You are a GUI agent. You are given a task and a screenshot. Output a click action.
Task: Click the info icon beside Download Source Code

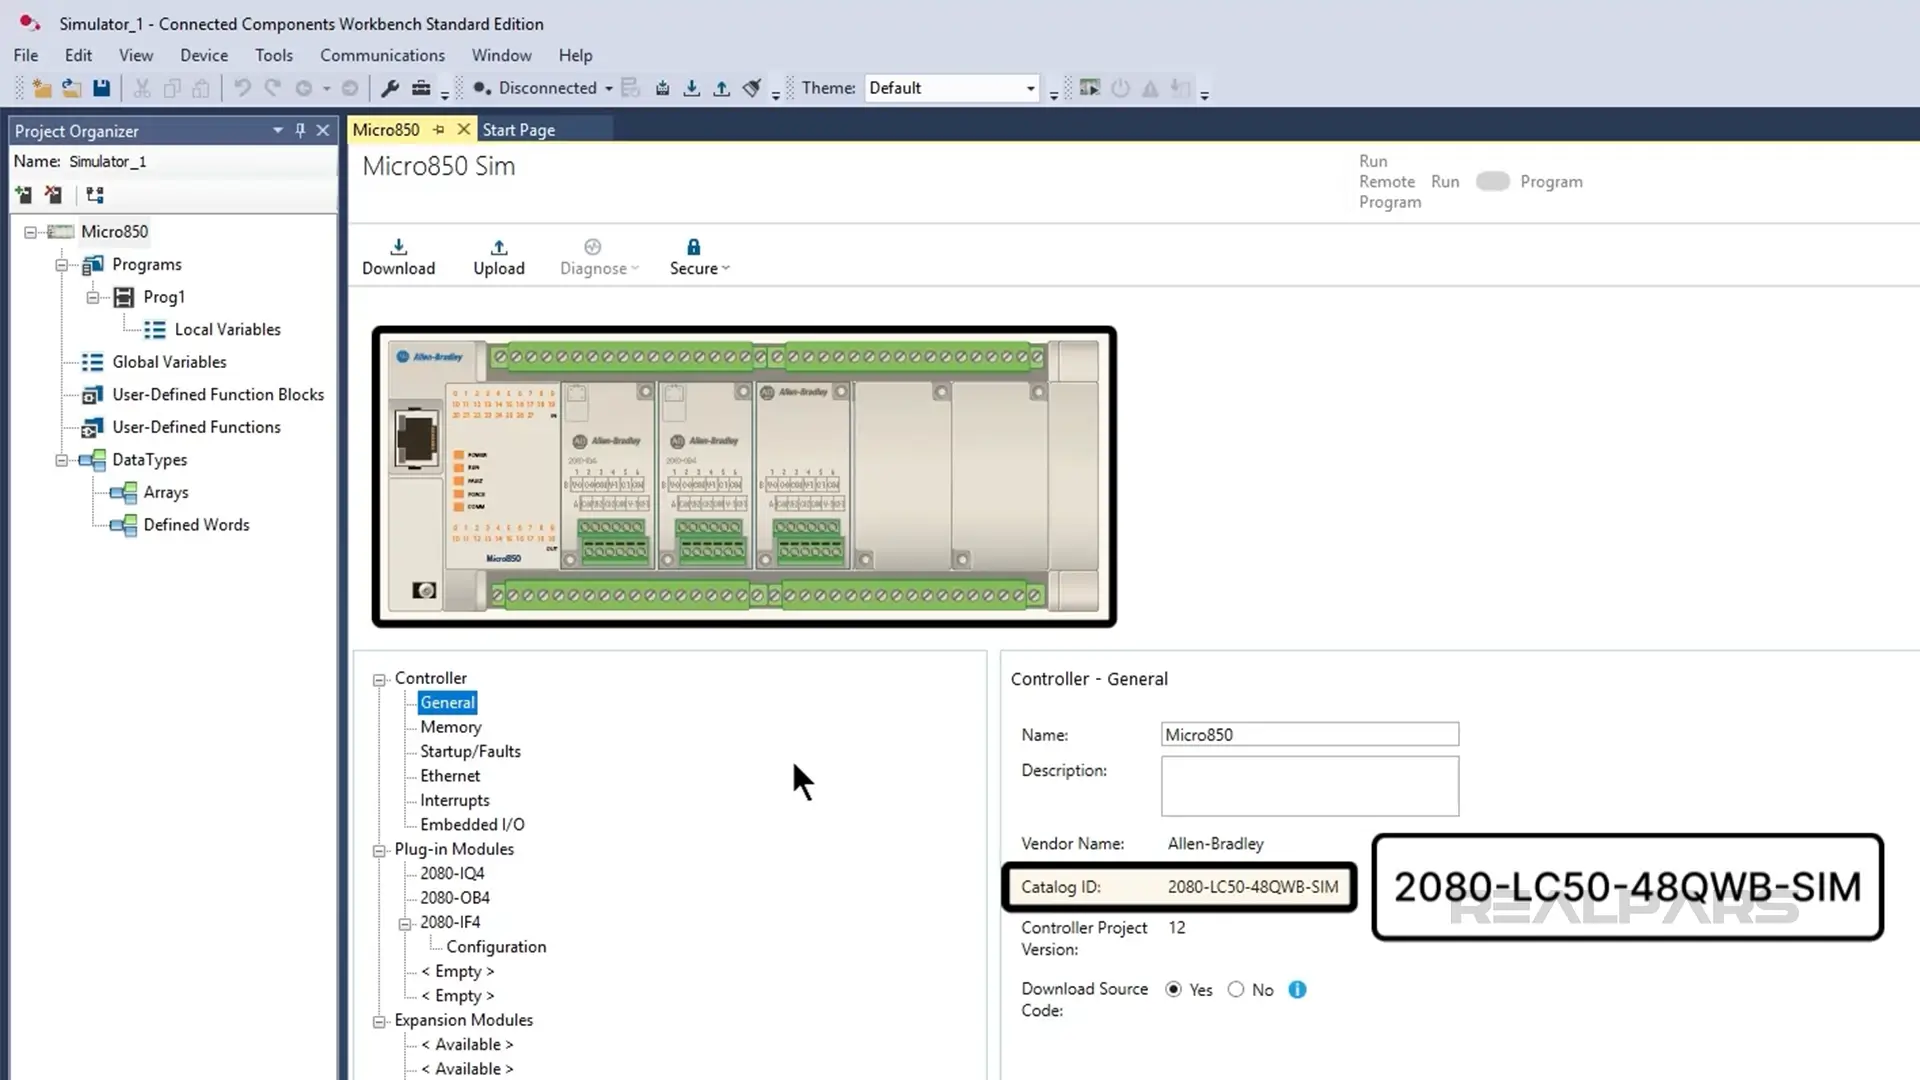point(1297,989)
